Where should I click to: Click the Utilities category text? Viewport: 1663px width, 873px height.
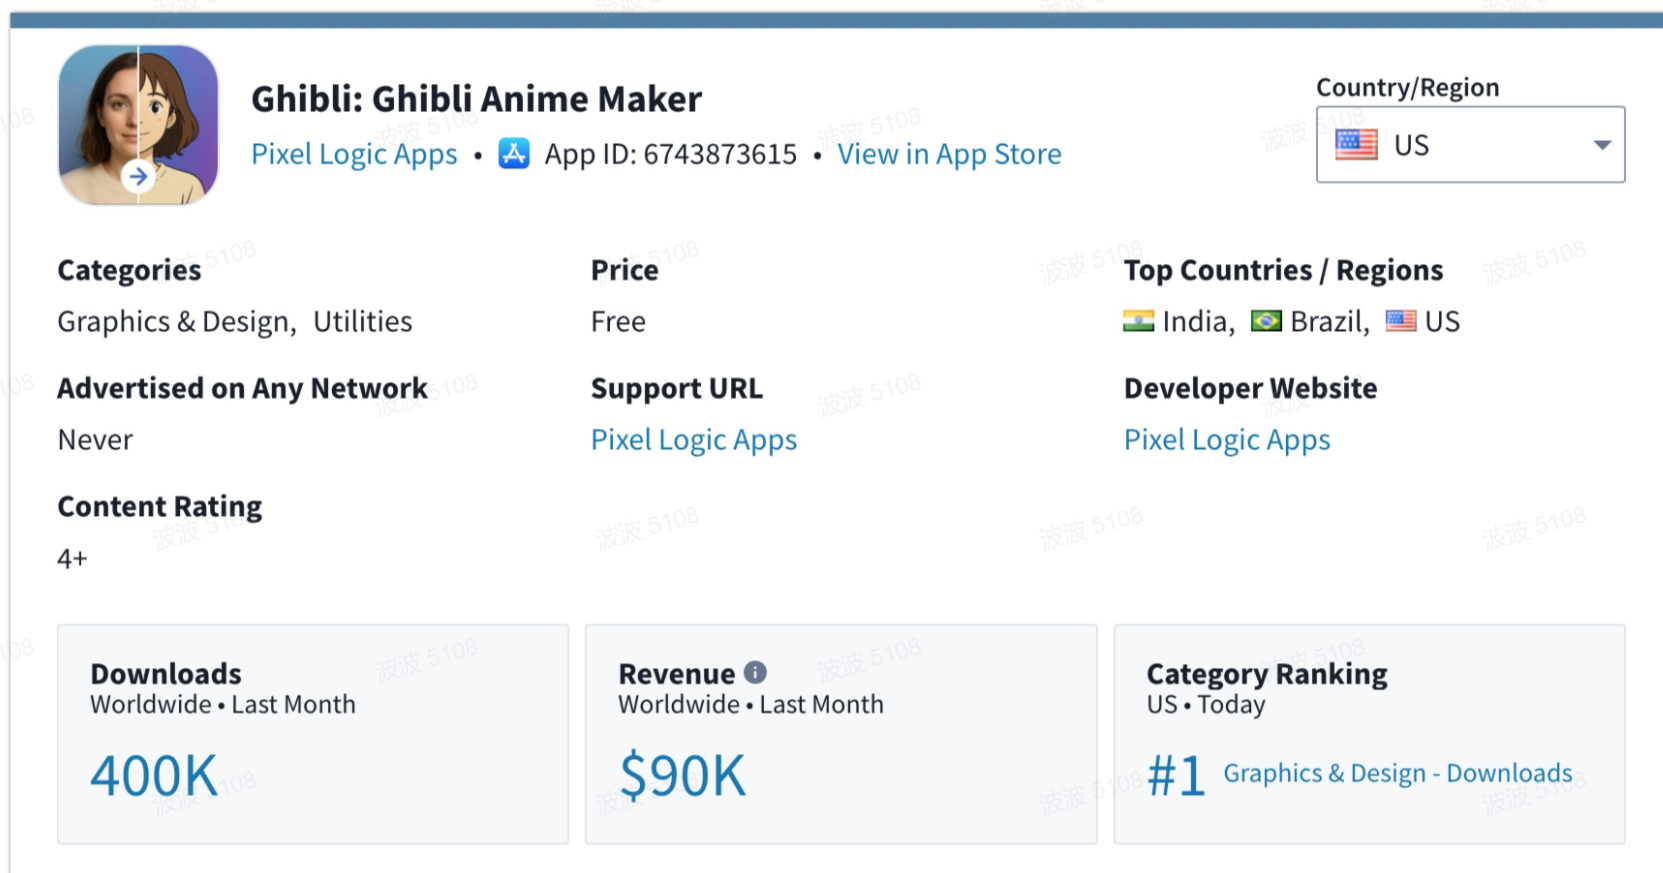point(363,322)
